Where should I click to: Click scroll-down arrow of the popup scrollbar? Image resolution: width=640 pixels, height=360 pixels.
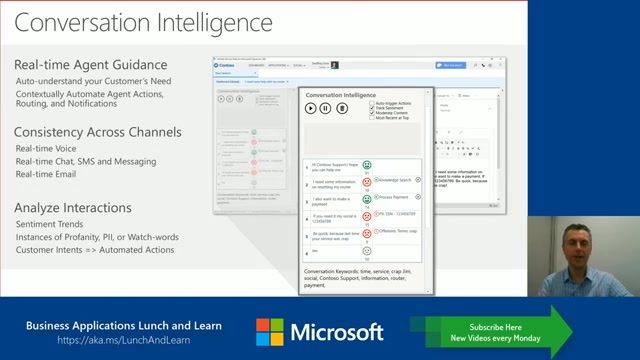428,291
